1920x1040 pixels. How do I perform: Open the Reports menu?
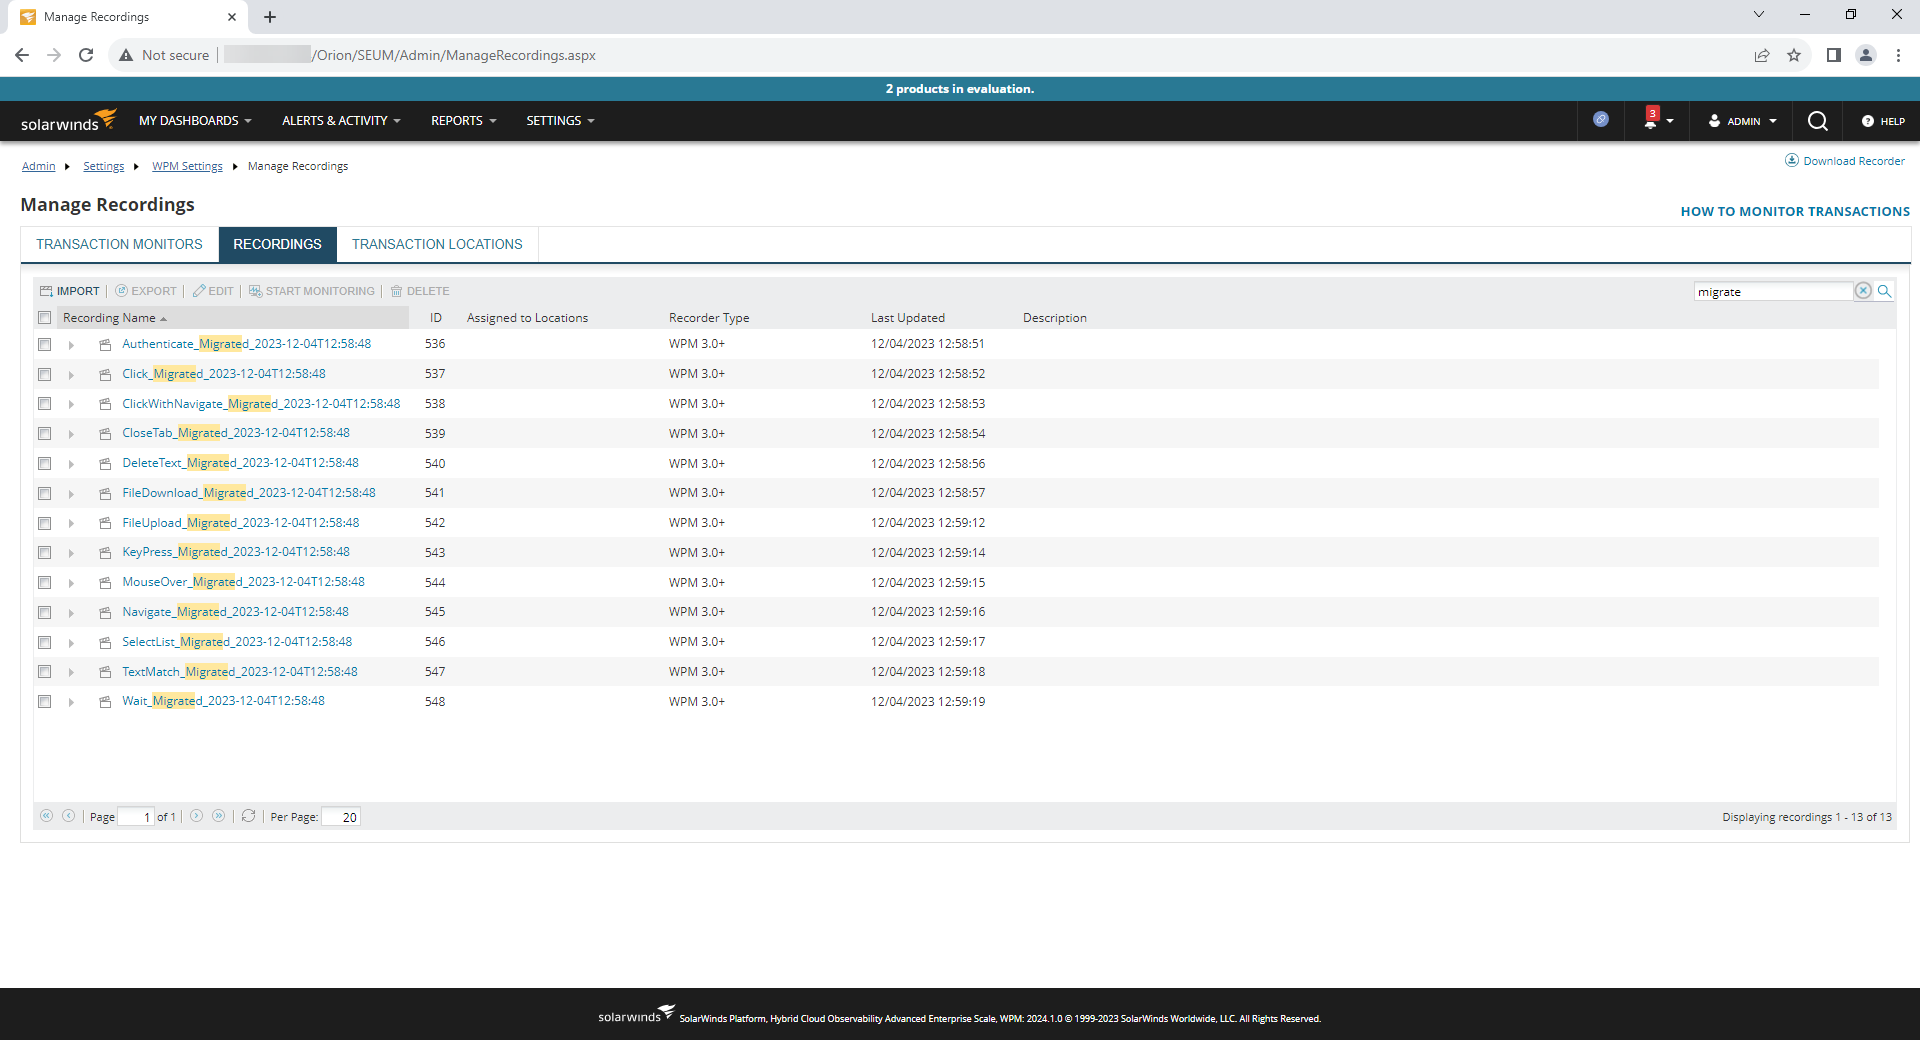462,121
